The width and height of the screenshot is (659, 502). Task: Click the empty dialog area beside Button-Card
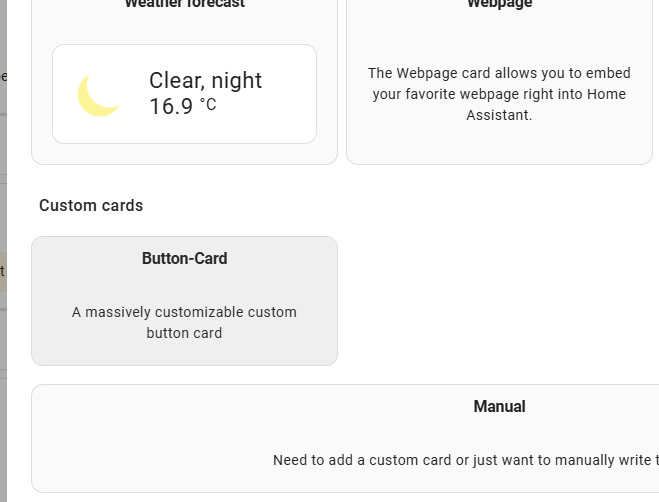point(496,301)
